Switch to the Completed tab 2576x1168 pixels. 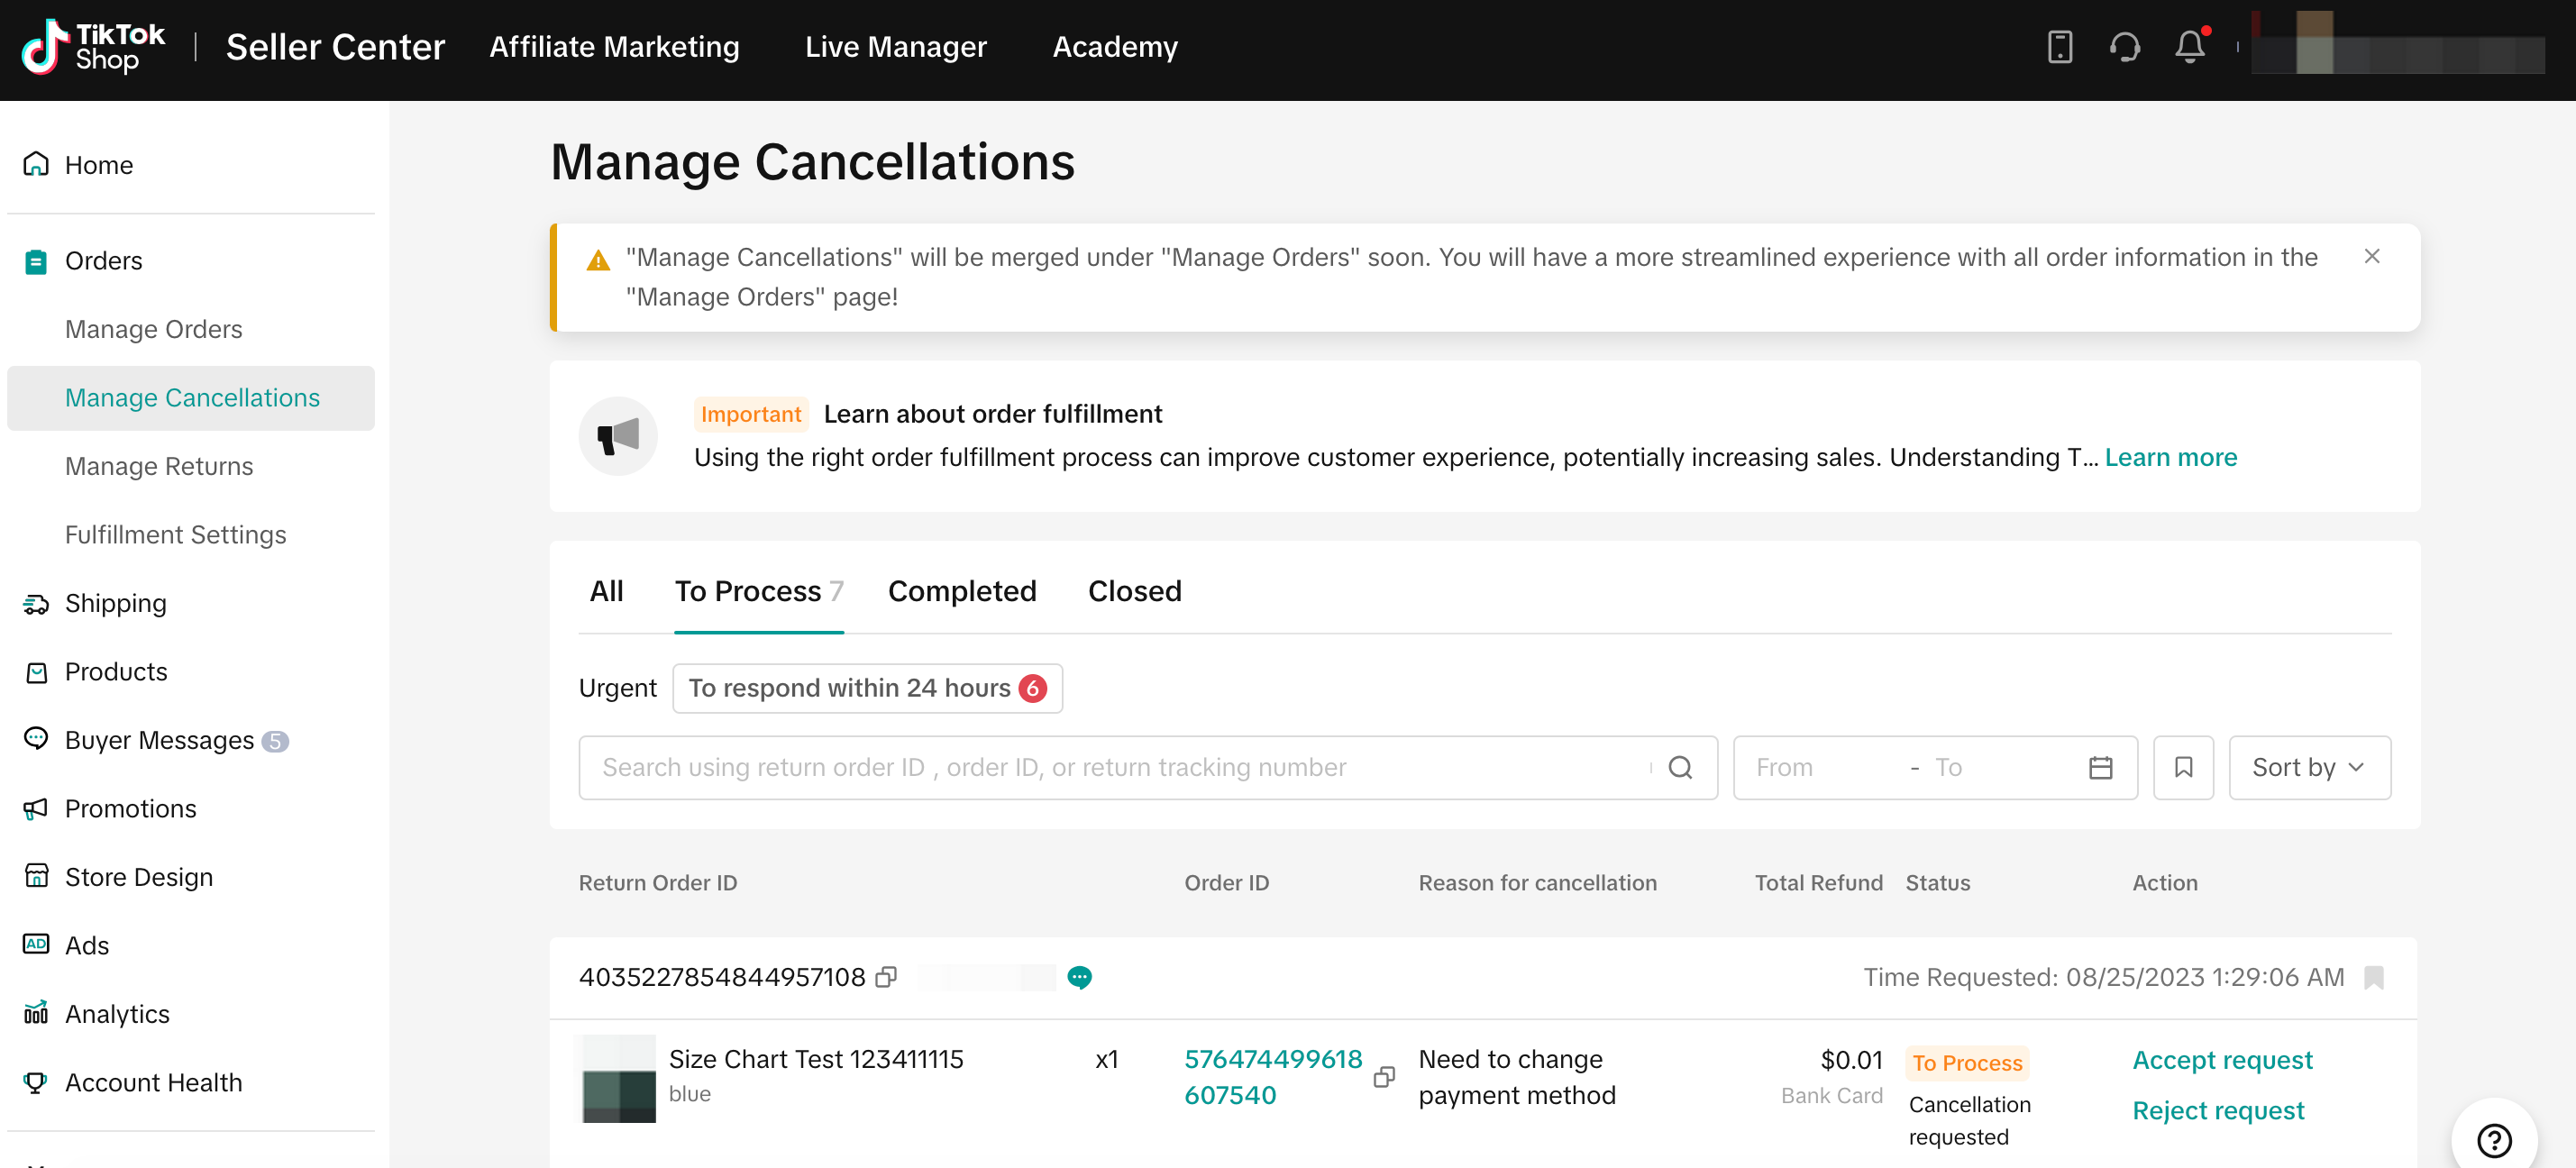coord(961,591)
